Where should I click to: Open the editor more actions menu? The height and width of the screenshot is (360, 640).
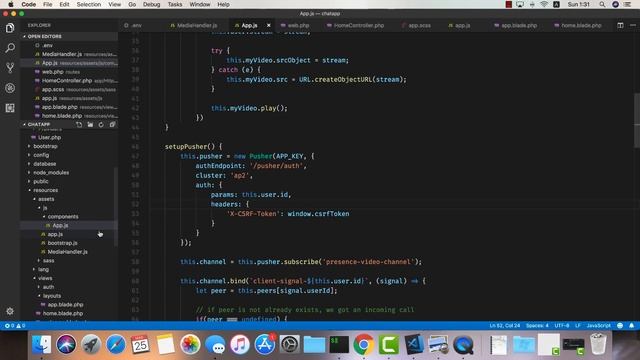point(633,25)
